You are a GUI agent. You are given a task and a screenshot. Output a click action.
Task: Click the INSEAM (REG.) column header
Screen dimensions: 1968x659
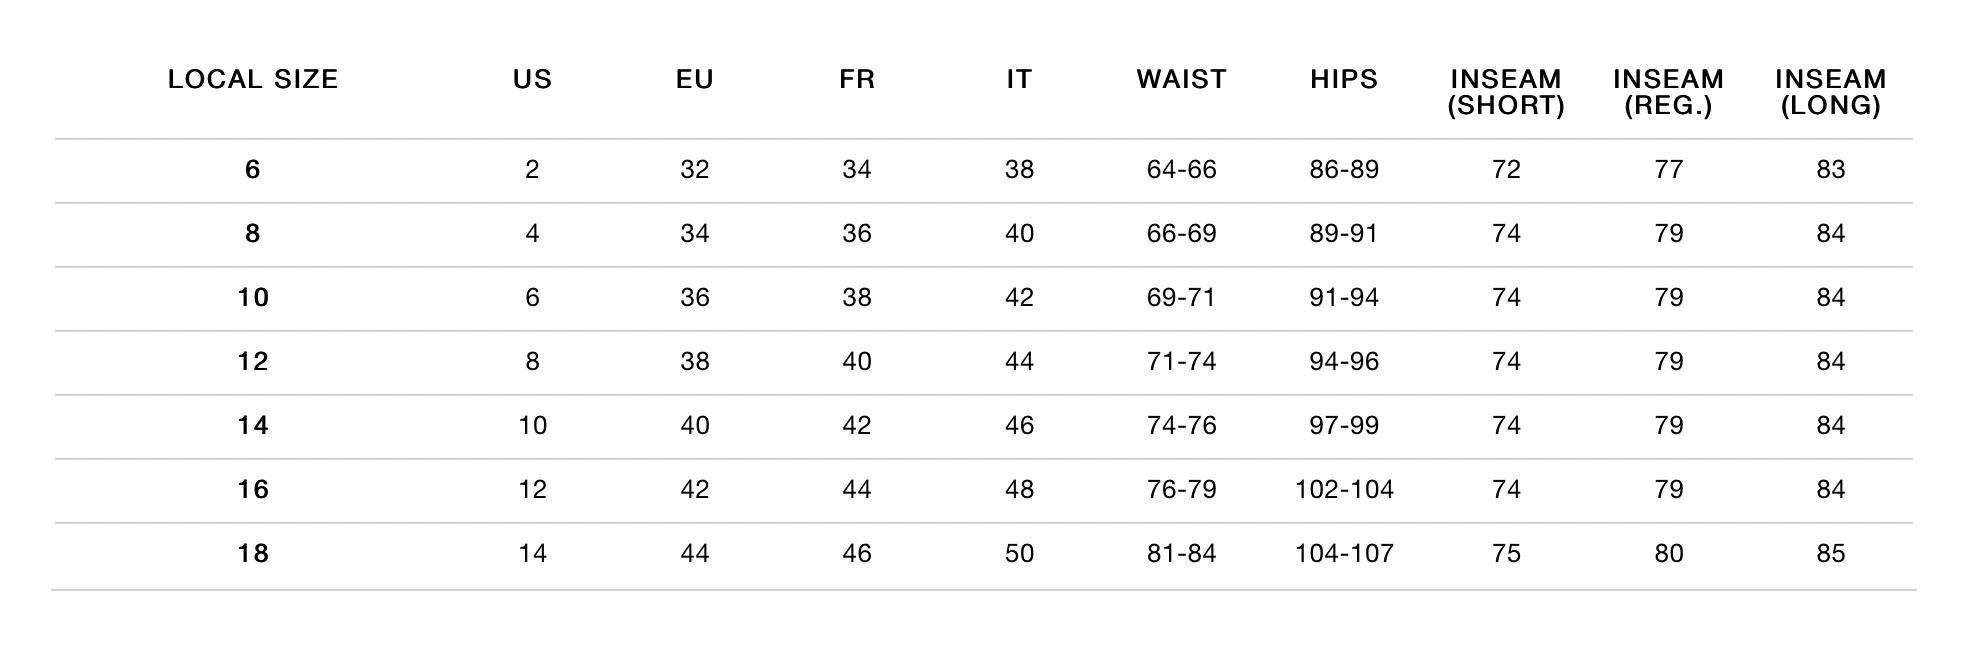(x=1668, y=92)
